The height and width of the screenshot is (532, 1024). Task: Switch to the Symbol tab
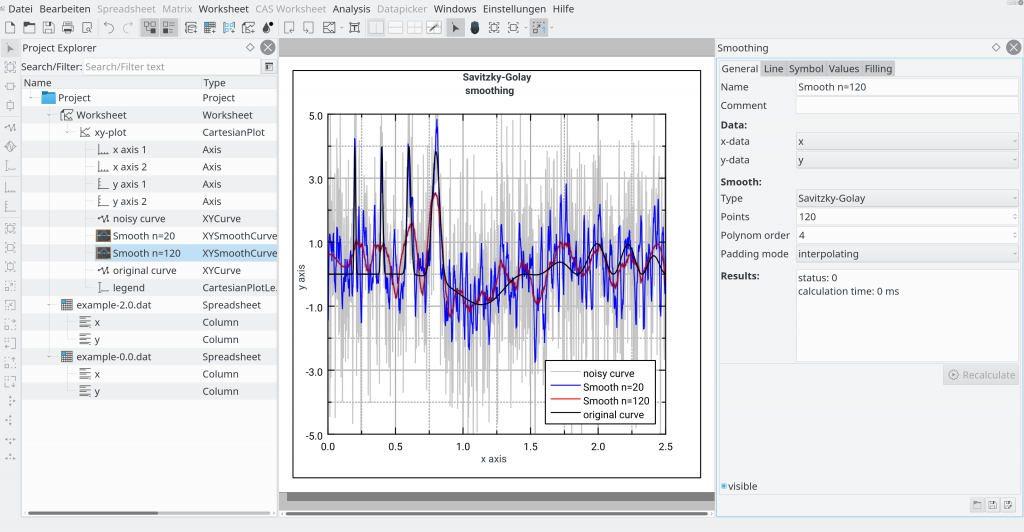pyautogui.click(x=806, y=69)
